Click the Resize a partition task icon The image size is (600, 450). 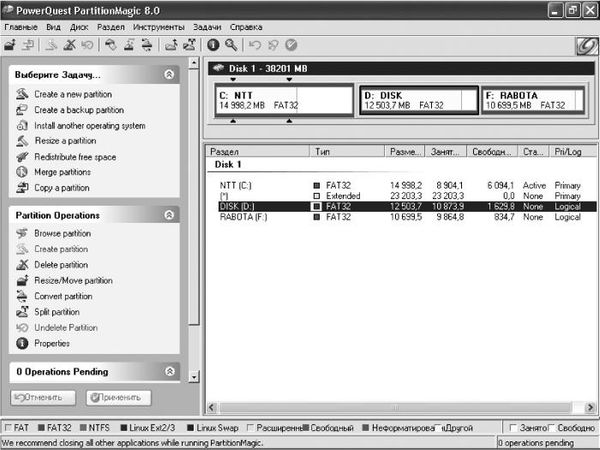click(24, 141)
